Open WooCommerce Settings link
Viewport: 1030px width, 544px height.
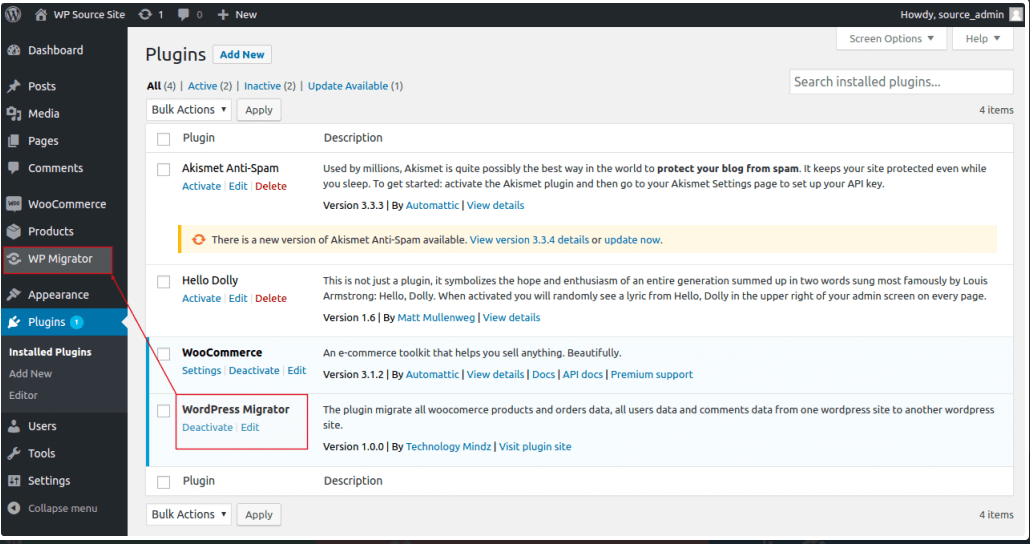(x=202, y=371)
